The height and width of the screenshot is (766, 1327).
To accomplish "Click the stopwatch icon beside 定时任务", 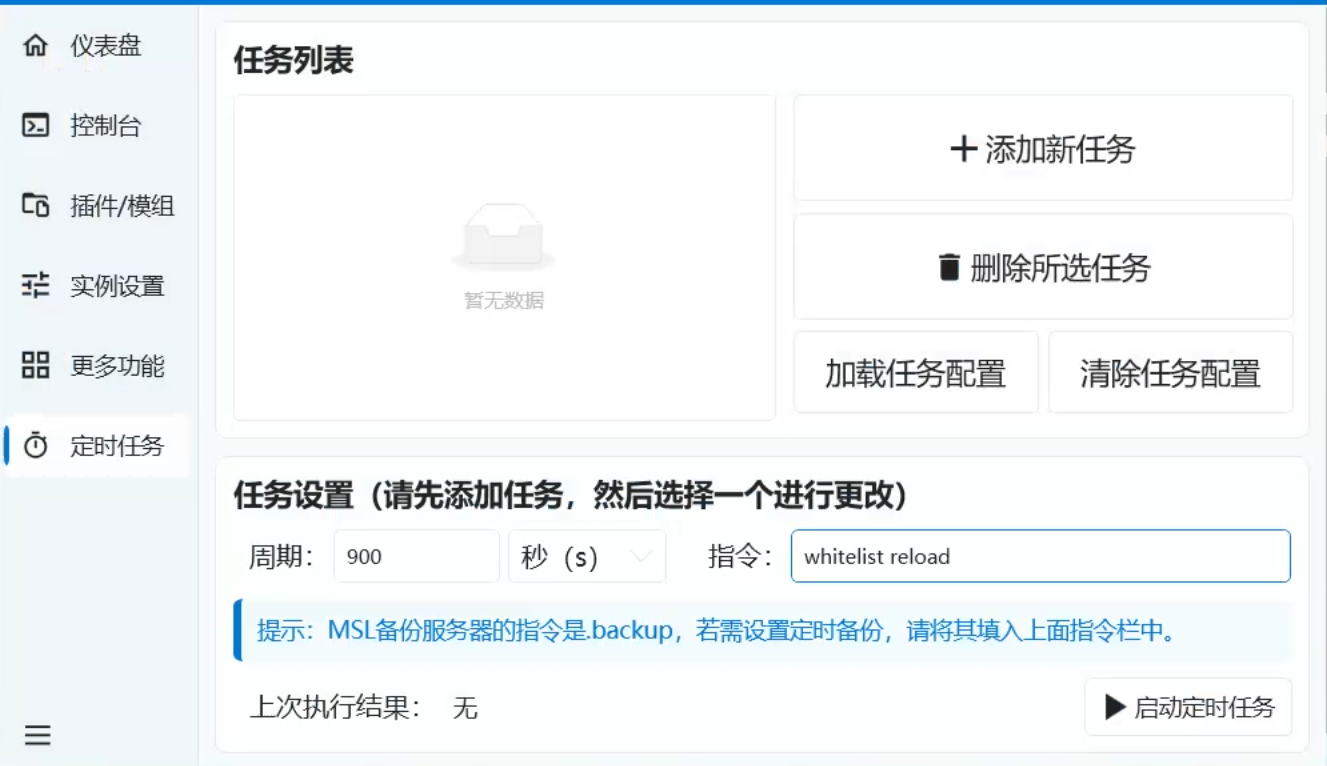I will tap(36, 446).
